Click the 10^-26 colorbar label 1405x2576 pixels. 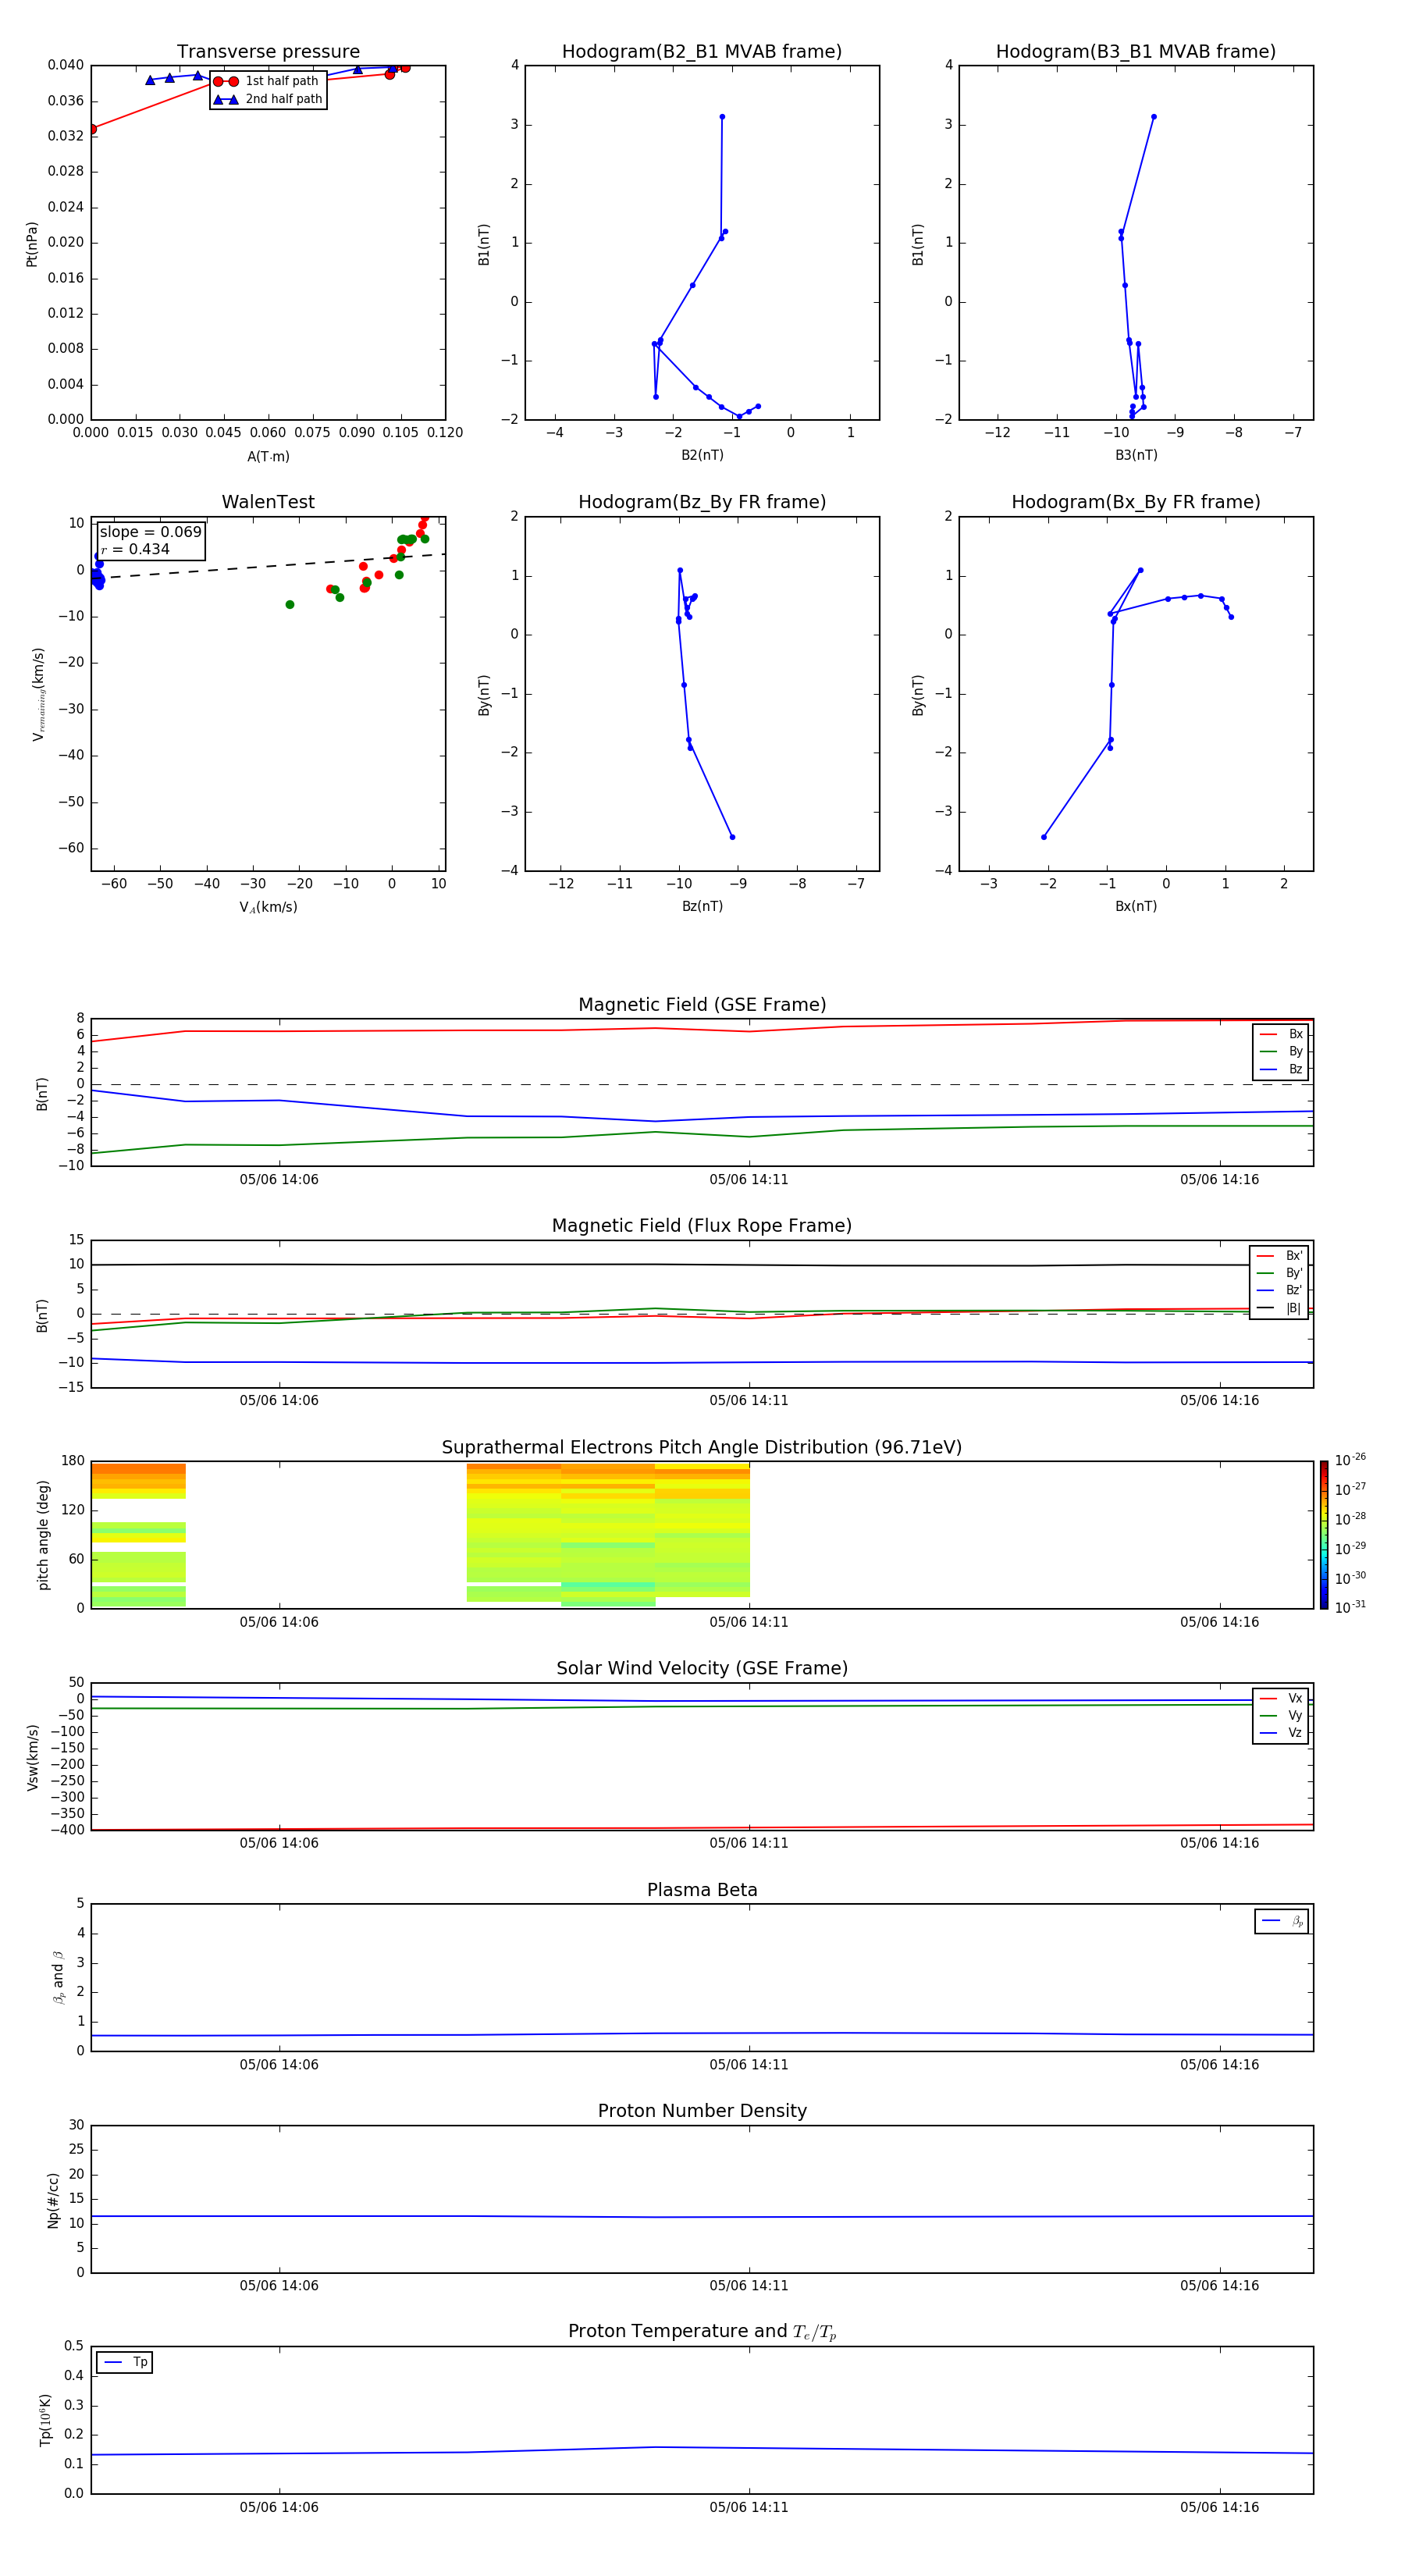click(x=1350, y=1460)
